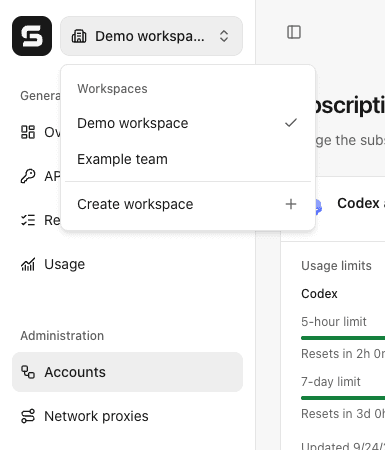Click the 5-hour limit text

(x=334, y=322)
